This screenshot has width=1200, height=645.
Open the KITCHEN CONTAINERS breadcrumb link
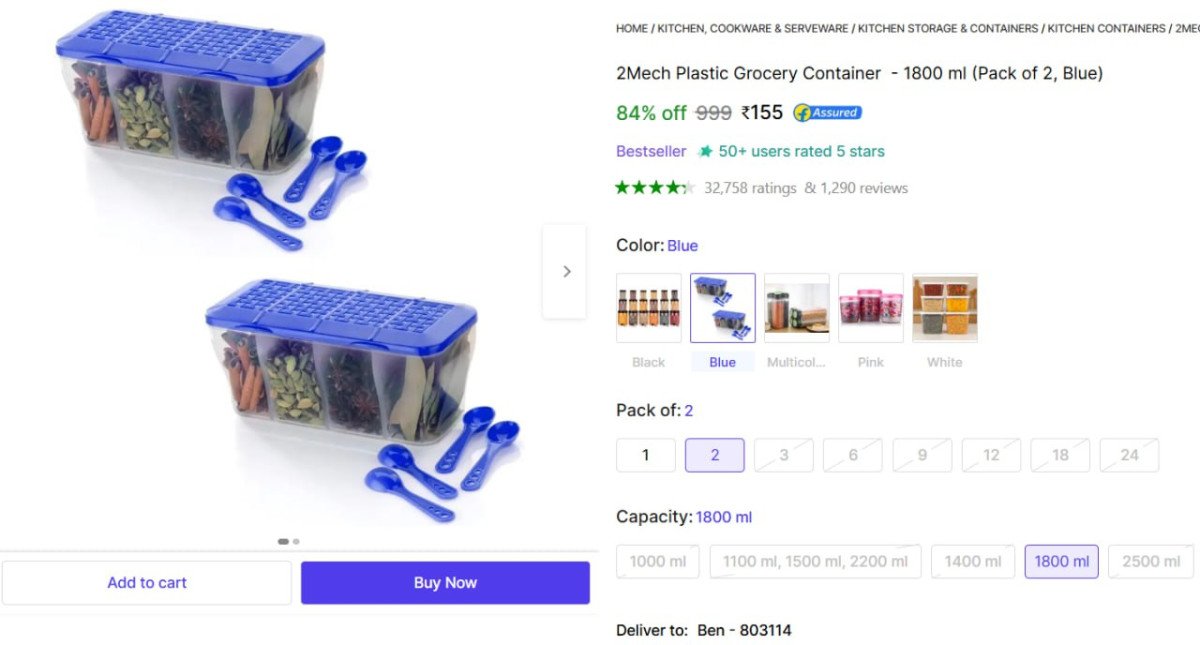coord(1104,28)
